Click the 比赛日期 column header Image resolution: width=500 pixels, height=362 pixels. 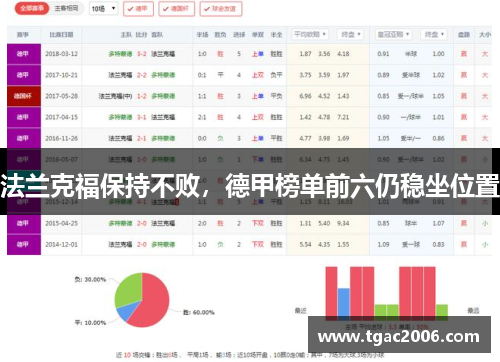(61, 35)
